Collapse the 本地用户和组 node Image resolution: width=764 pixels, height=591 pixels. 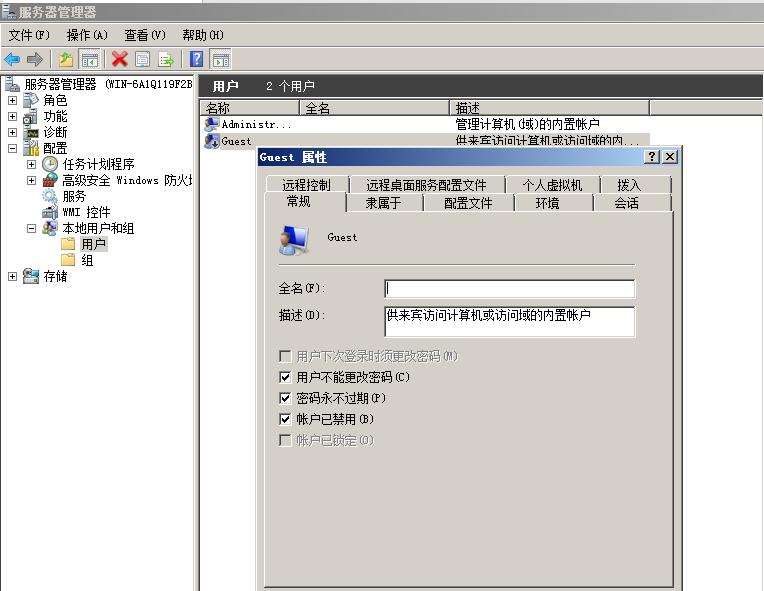click(x=31, y=228)
